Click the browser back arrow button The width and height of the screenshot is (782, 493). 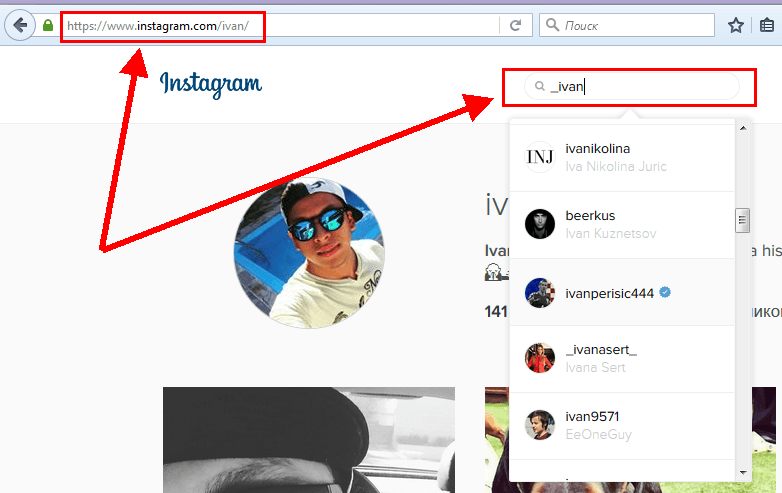(20, 25)
